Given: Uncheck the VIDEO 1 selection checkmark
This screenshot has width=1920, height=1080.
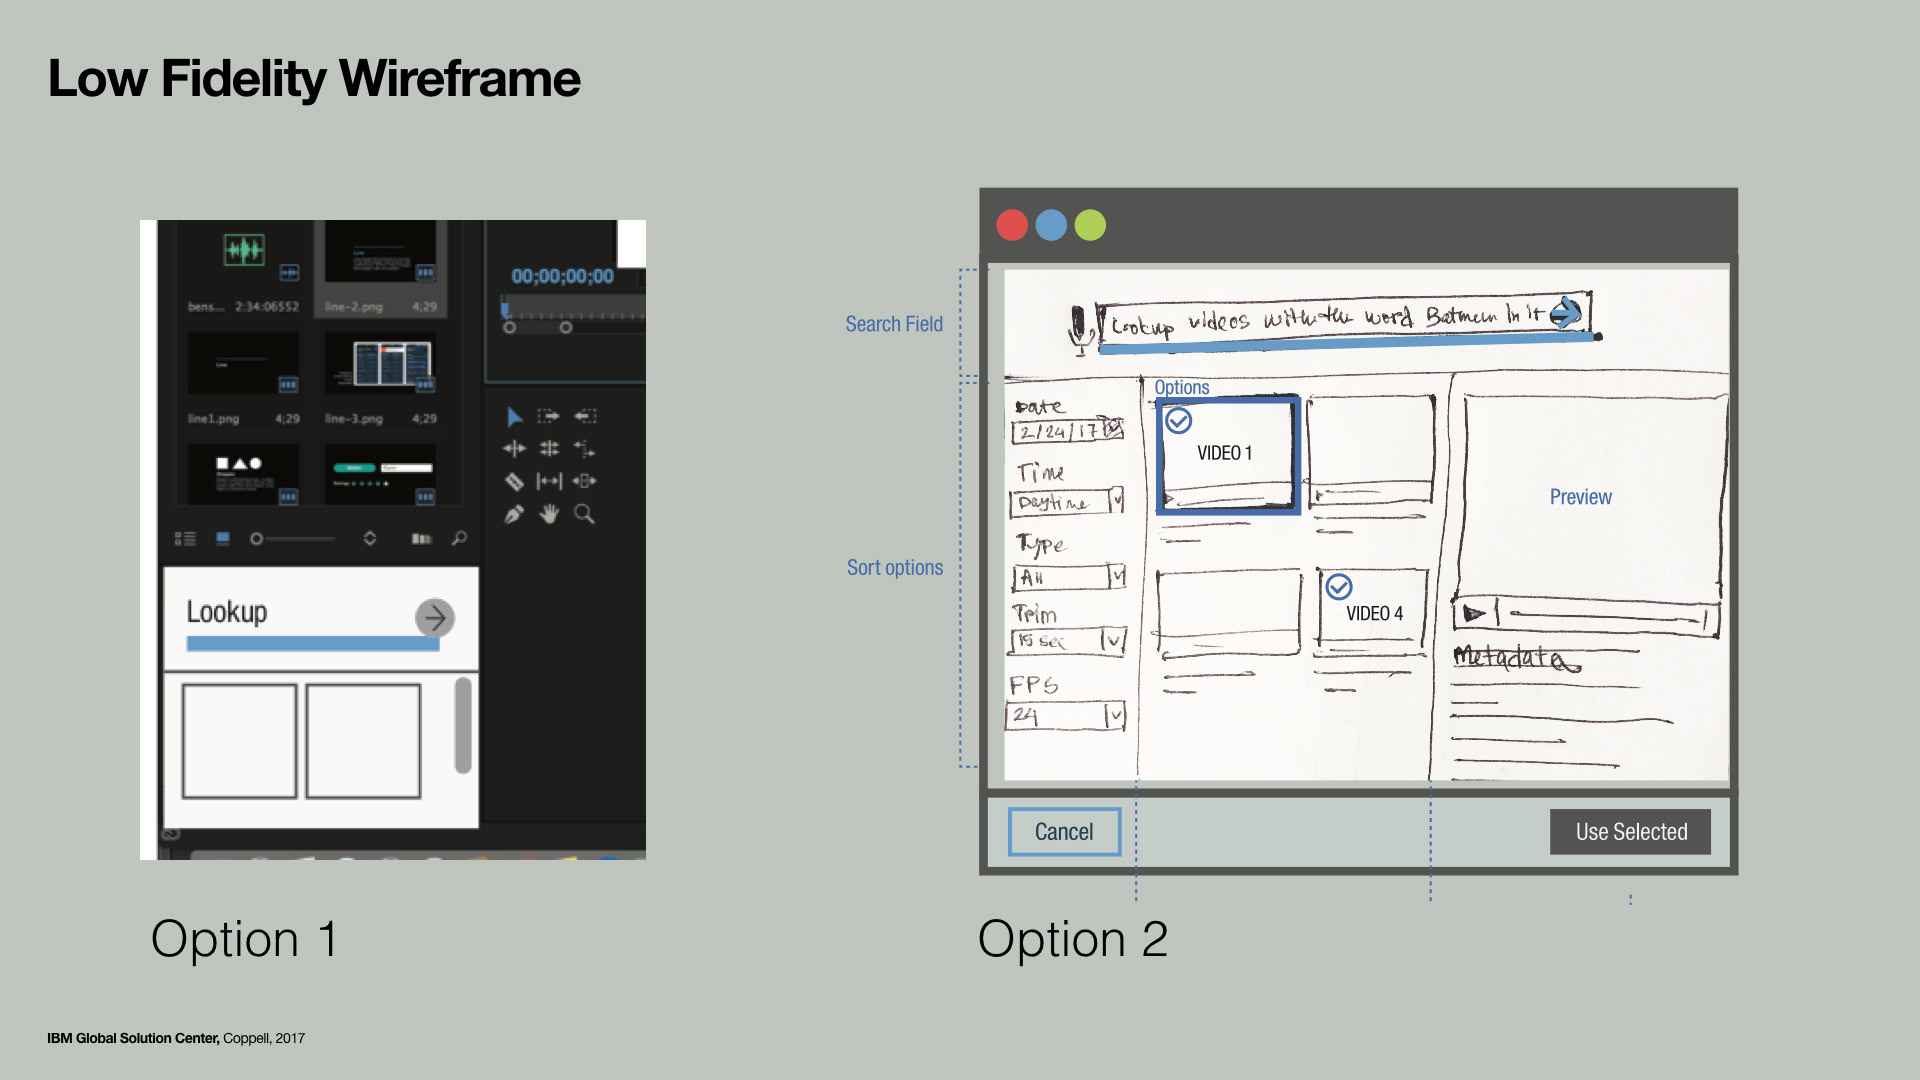Looking at the screenshot, I should (1179, 421).
